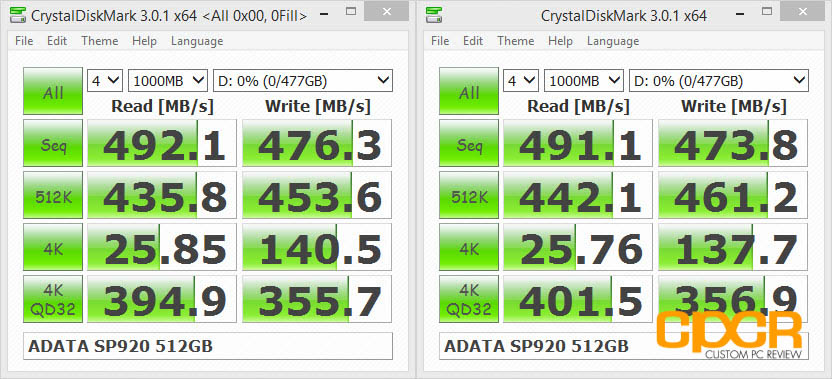Image resolution: width=832 pixels, height=379 pixels.
Task: Start the 512K test in right window
Action: [x=469, y=195]
